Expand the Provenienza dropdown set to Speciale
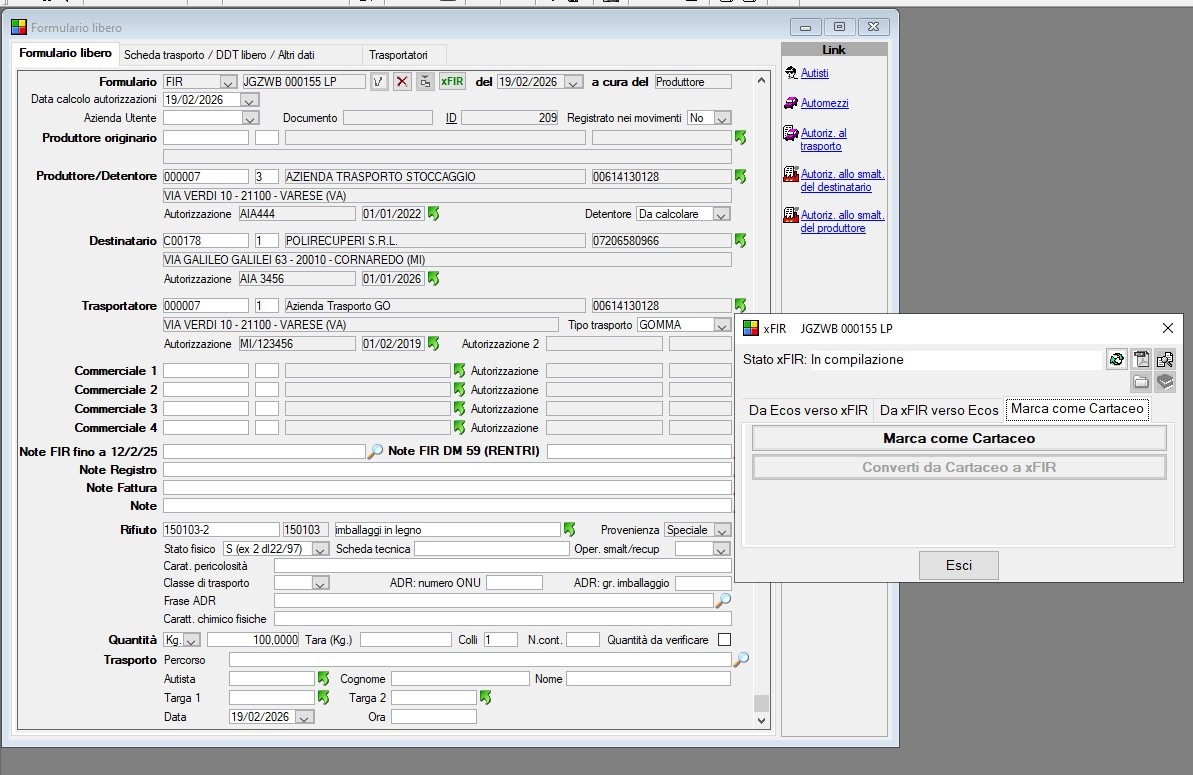 [721, 530]
